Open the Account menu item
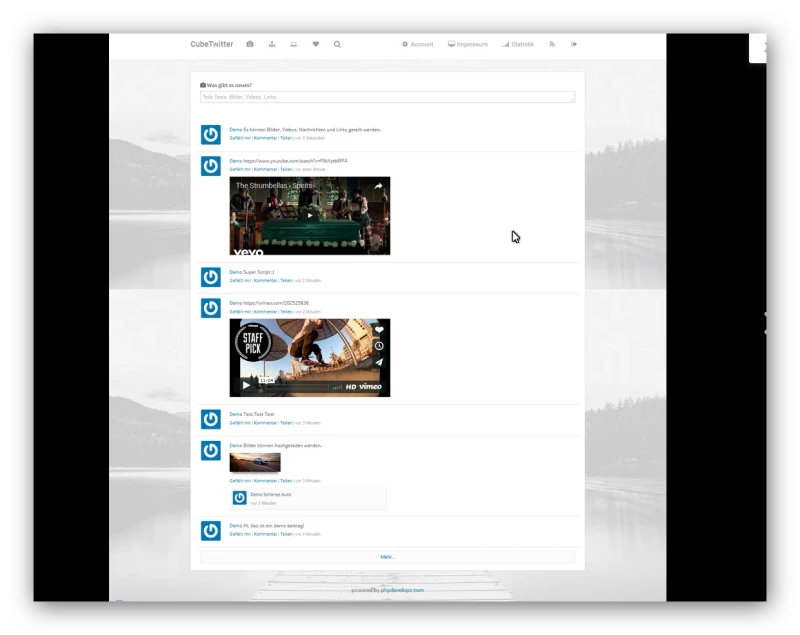Viewport: 800px width, 635px height. [418, 44]
